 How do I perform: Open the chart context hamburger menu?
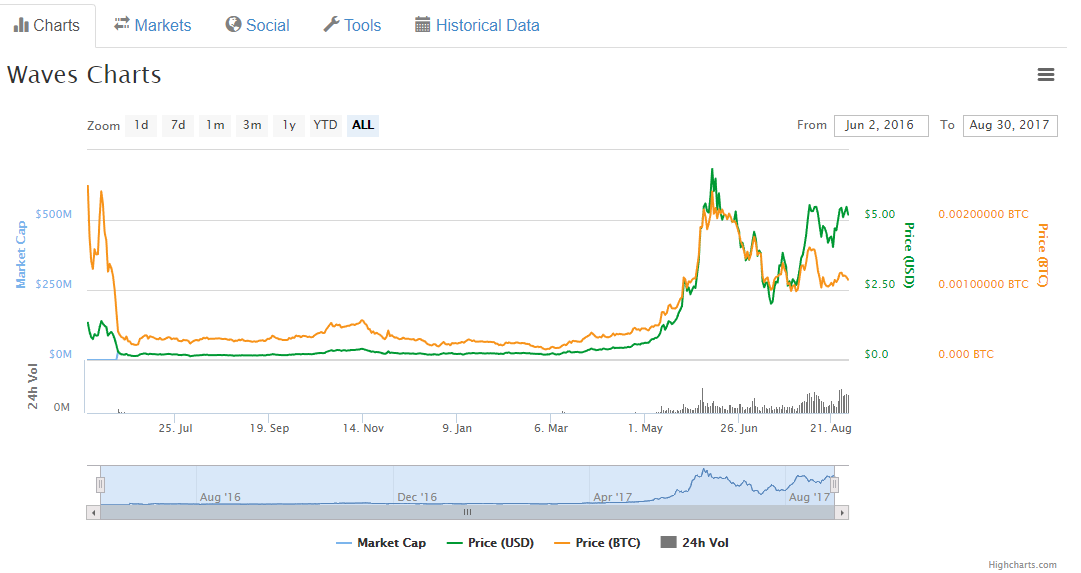1046,74
